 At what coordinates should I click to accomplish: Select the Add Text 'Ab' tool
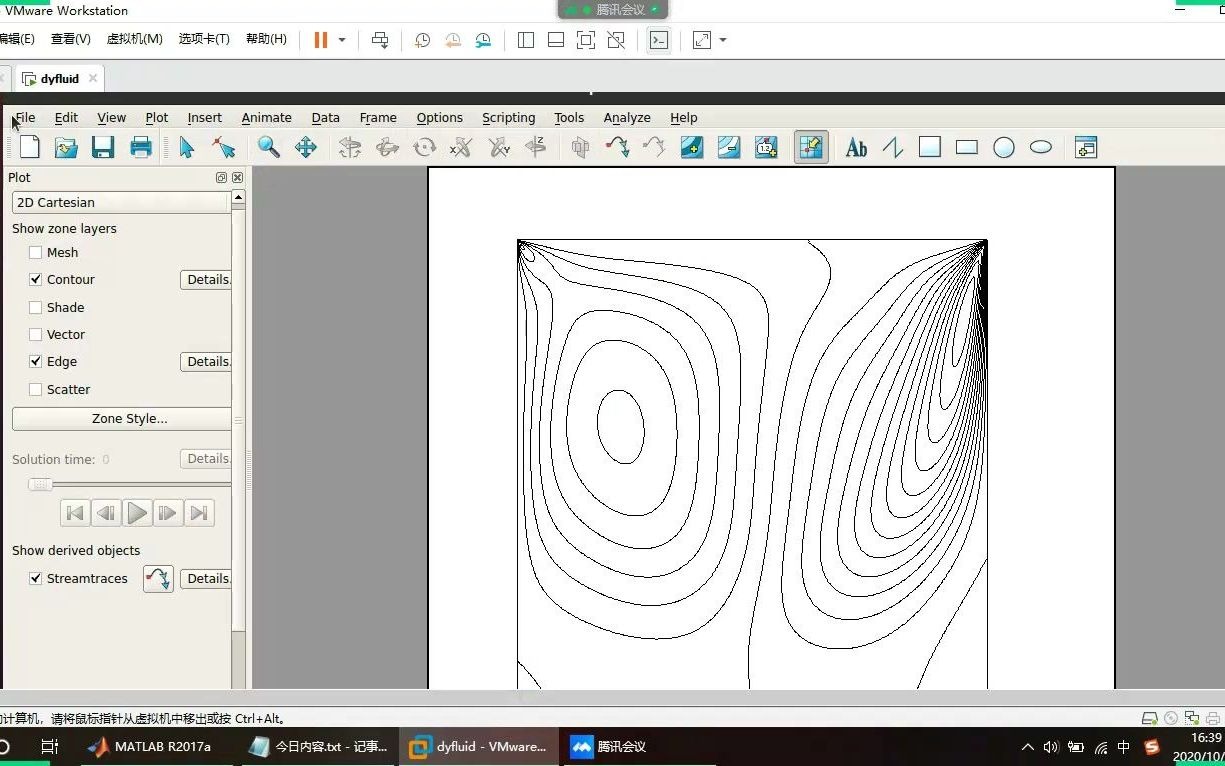click(x=856, y=148)
